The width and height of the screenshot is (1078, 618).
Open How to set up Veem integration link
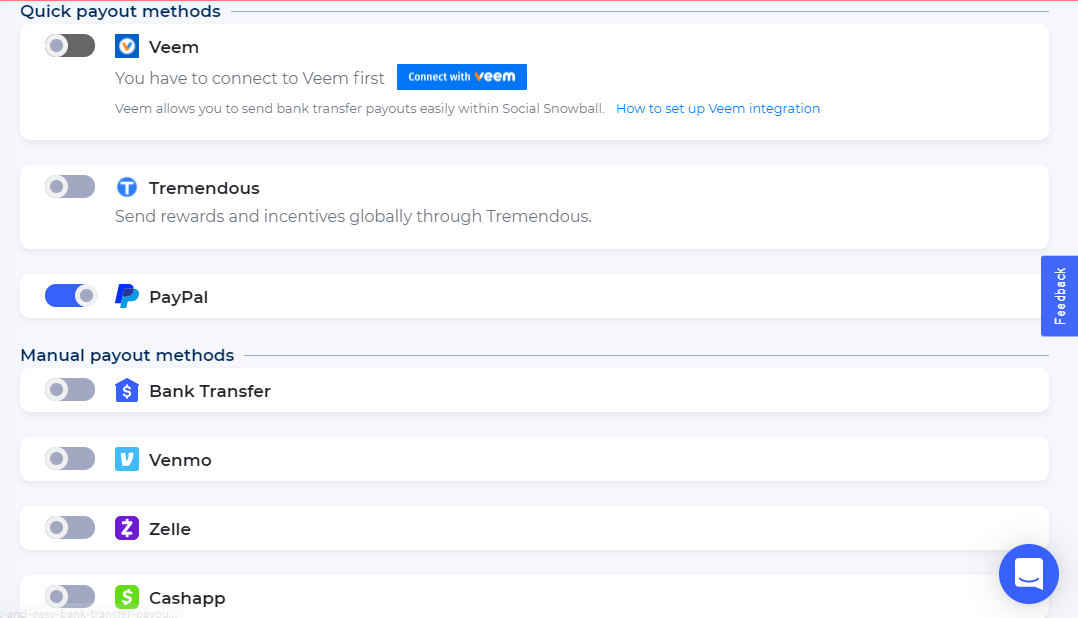pos(718,109)
